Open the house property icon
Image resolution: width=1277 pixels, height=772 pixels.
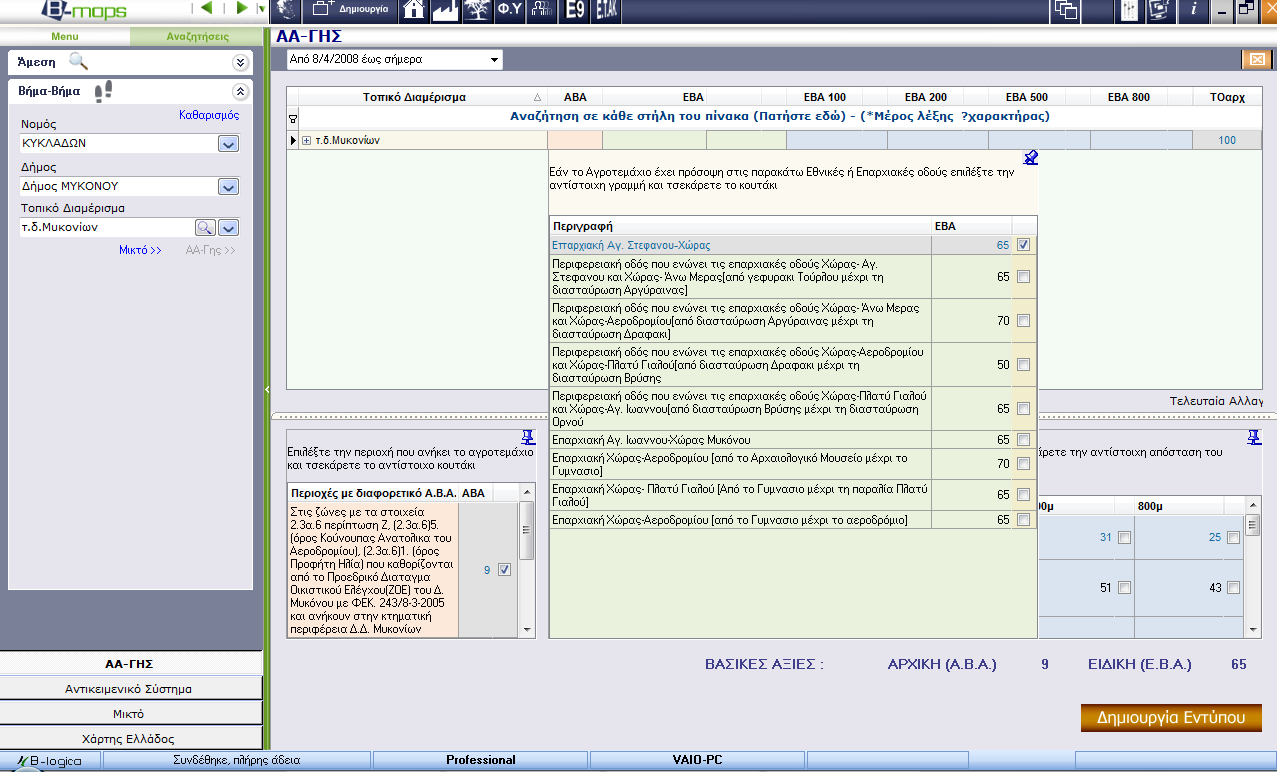[x=414, y=10]
